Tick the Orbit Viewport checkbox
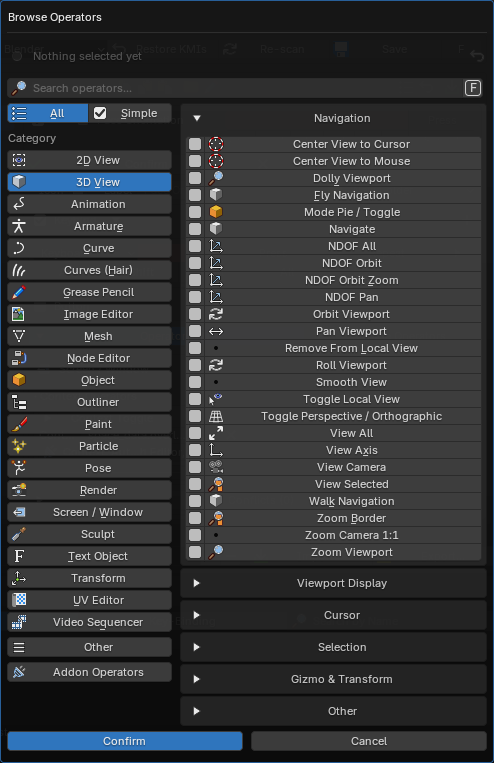 (x=195, y=314)
